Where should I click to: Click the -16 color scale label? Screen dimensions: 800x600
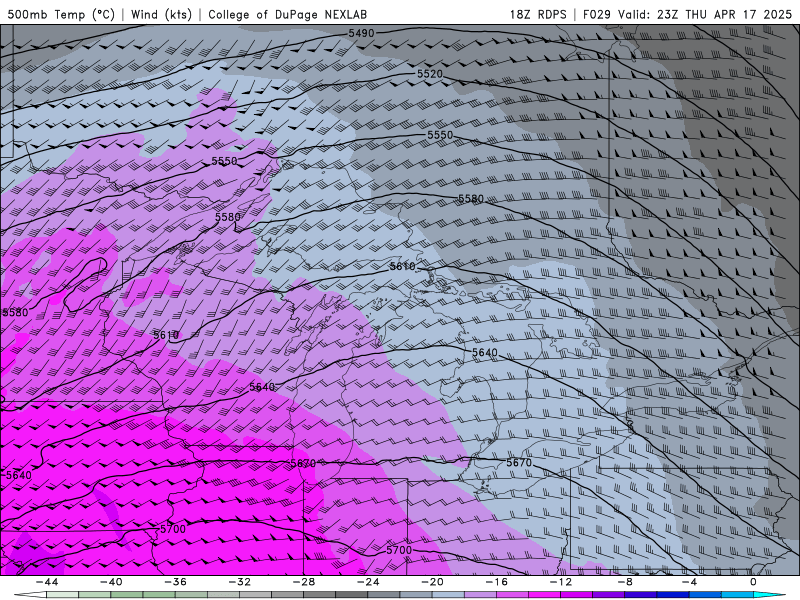pyautogui.click(x=496, y=582)
